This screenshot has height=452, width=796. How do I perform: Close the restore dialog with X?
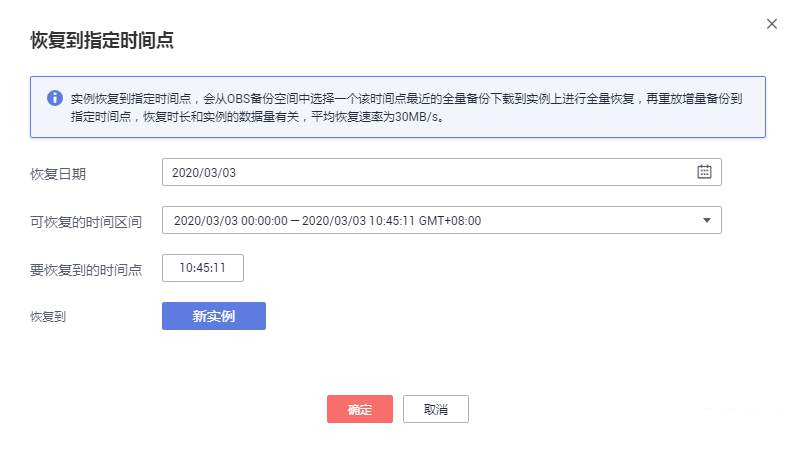(x=772, y=24)
